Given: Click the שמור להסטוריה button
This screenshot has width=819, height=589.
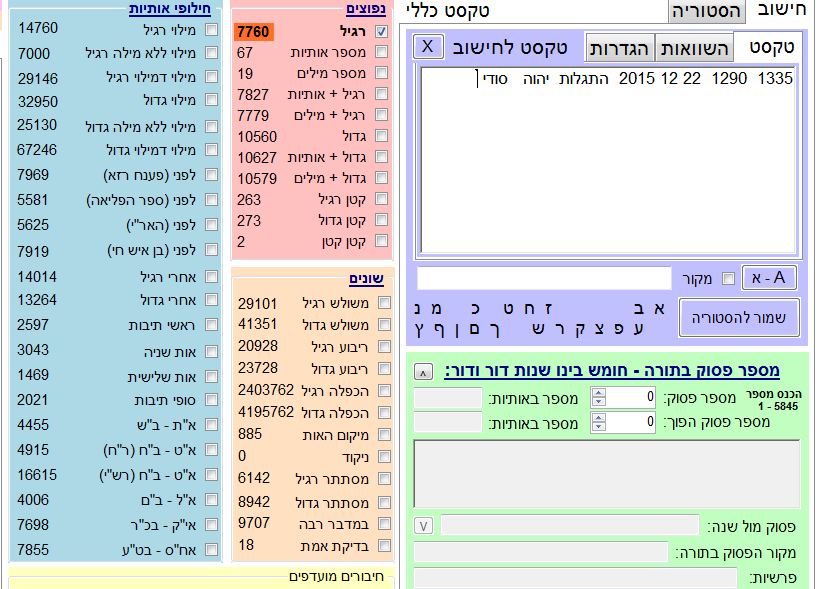Looking at the screenshot, I should [x=739, y=317].
